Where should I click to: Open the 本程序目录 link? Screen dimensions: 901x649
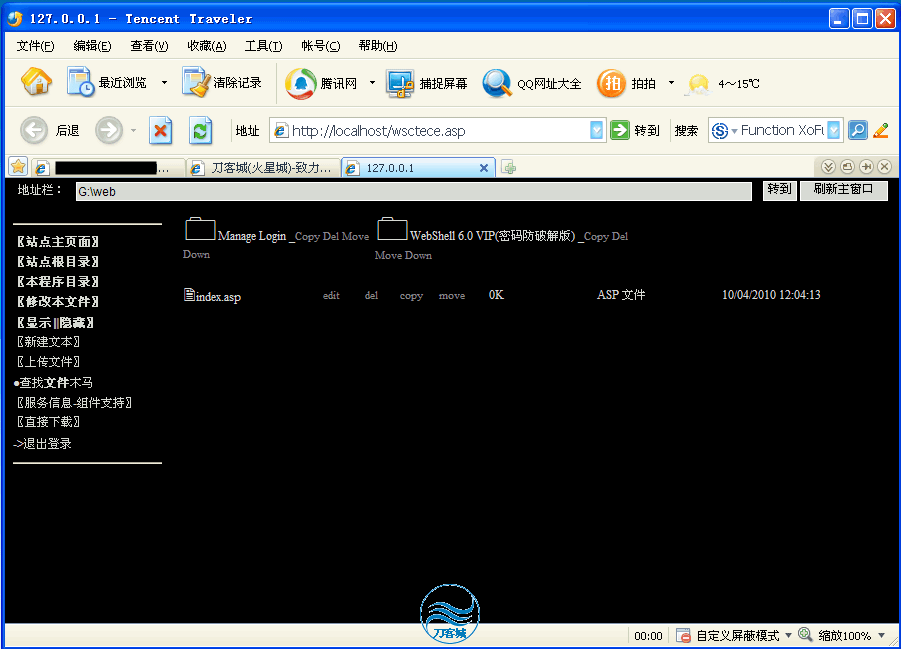58,282
